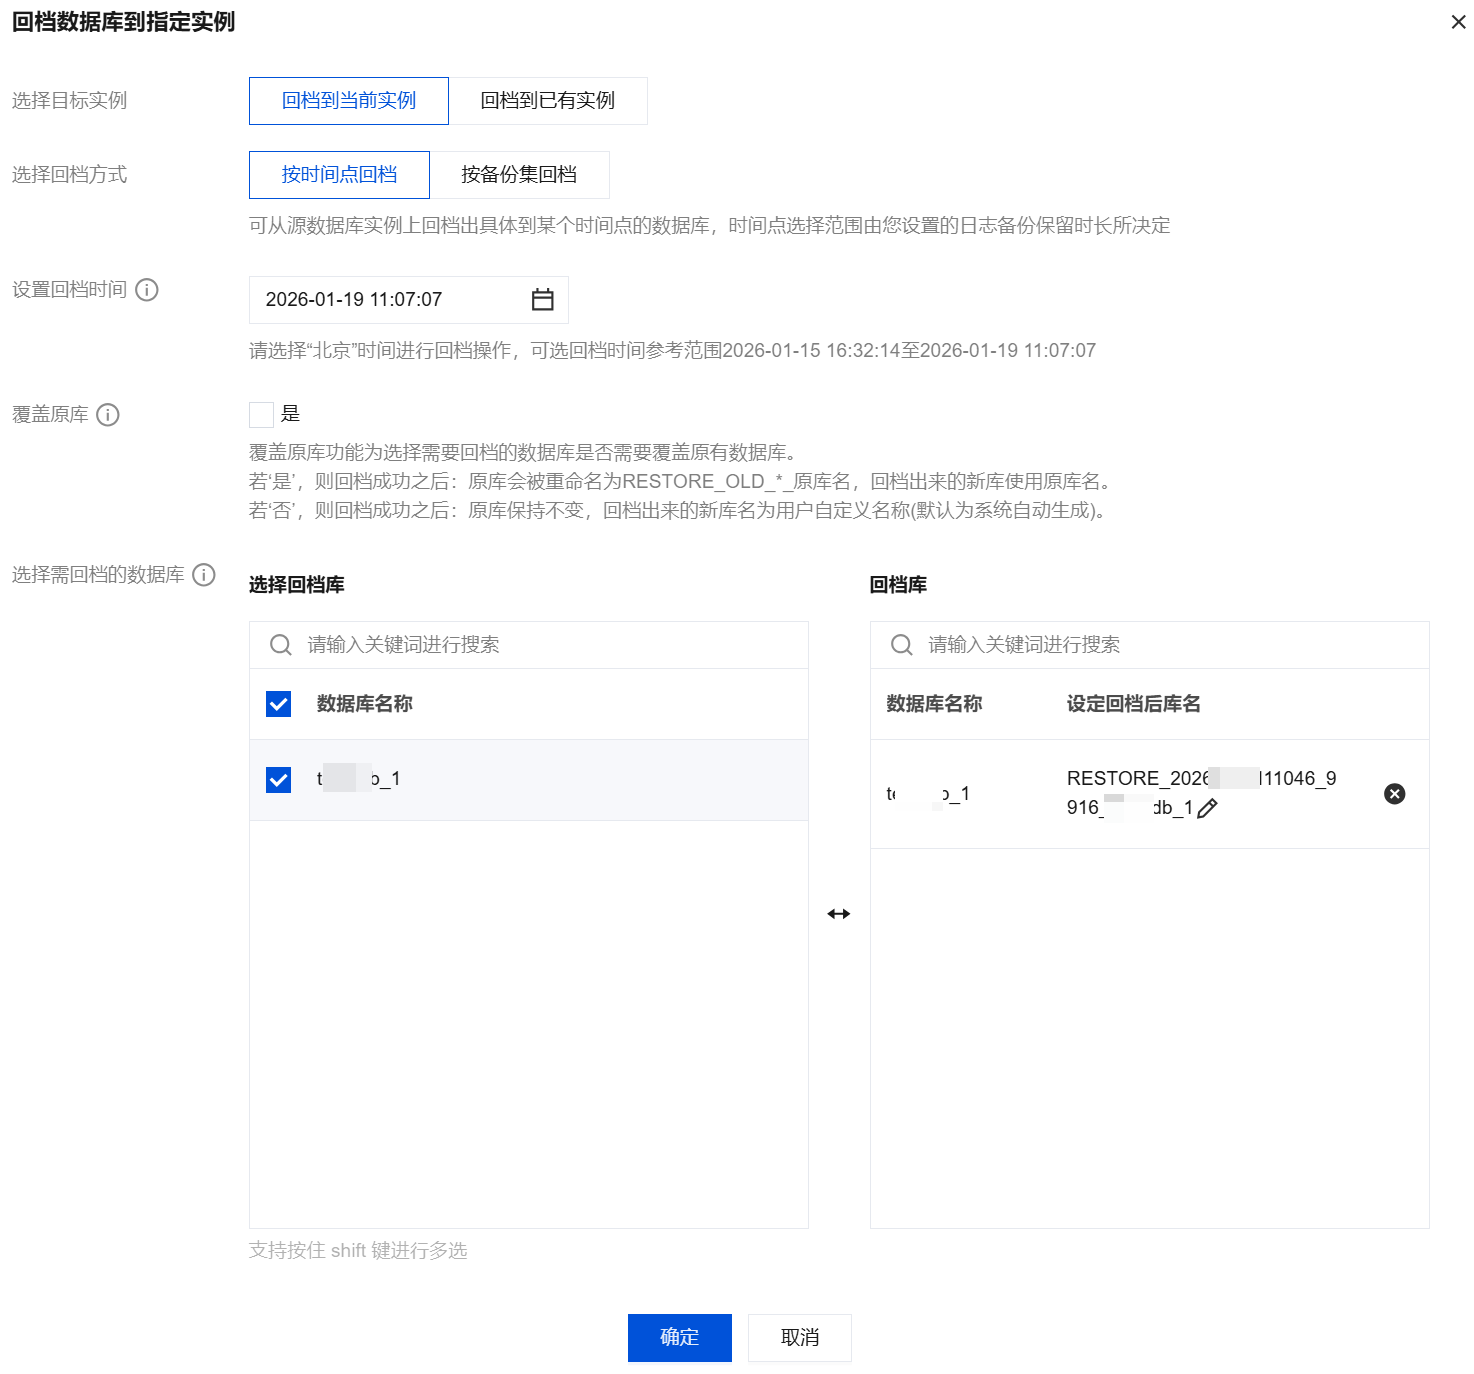Image resolution: width=1474 pixels, height=1374 pixels.
Task: Remove the database from 回档库 list
Action: [x=1395, y=794]
